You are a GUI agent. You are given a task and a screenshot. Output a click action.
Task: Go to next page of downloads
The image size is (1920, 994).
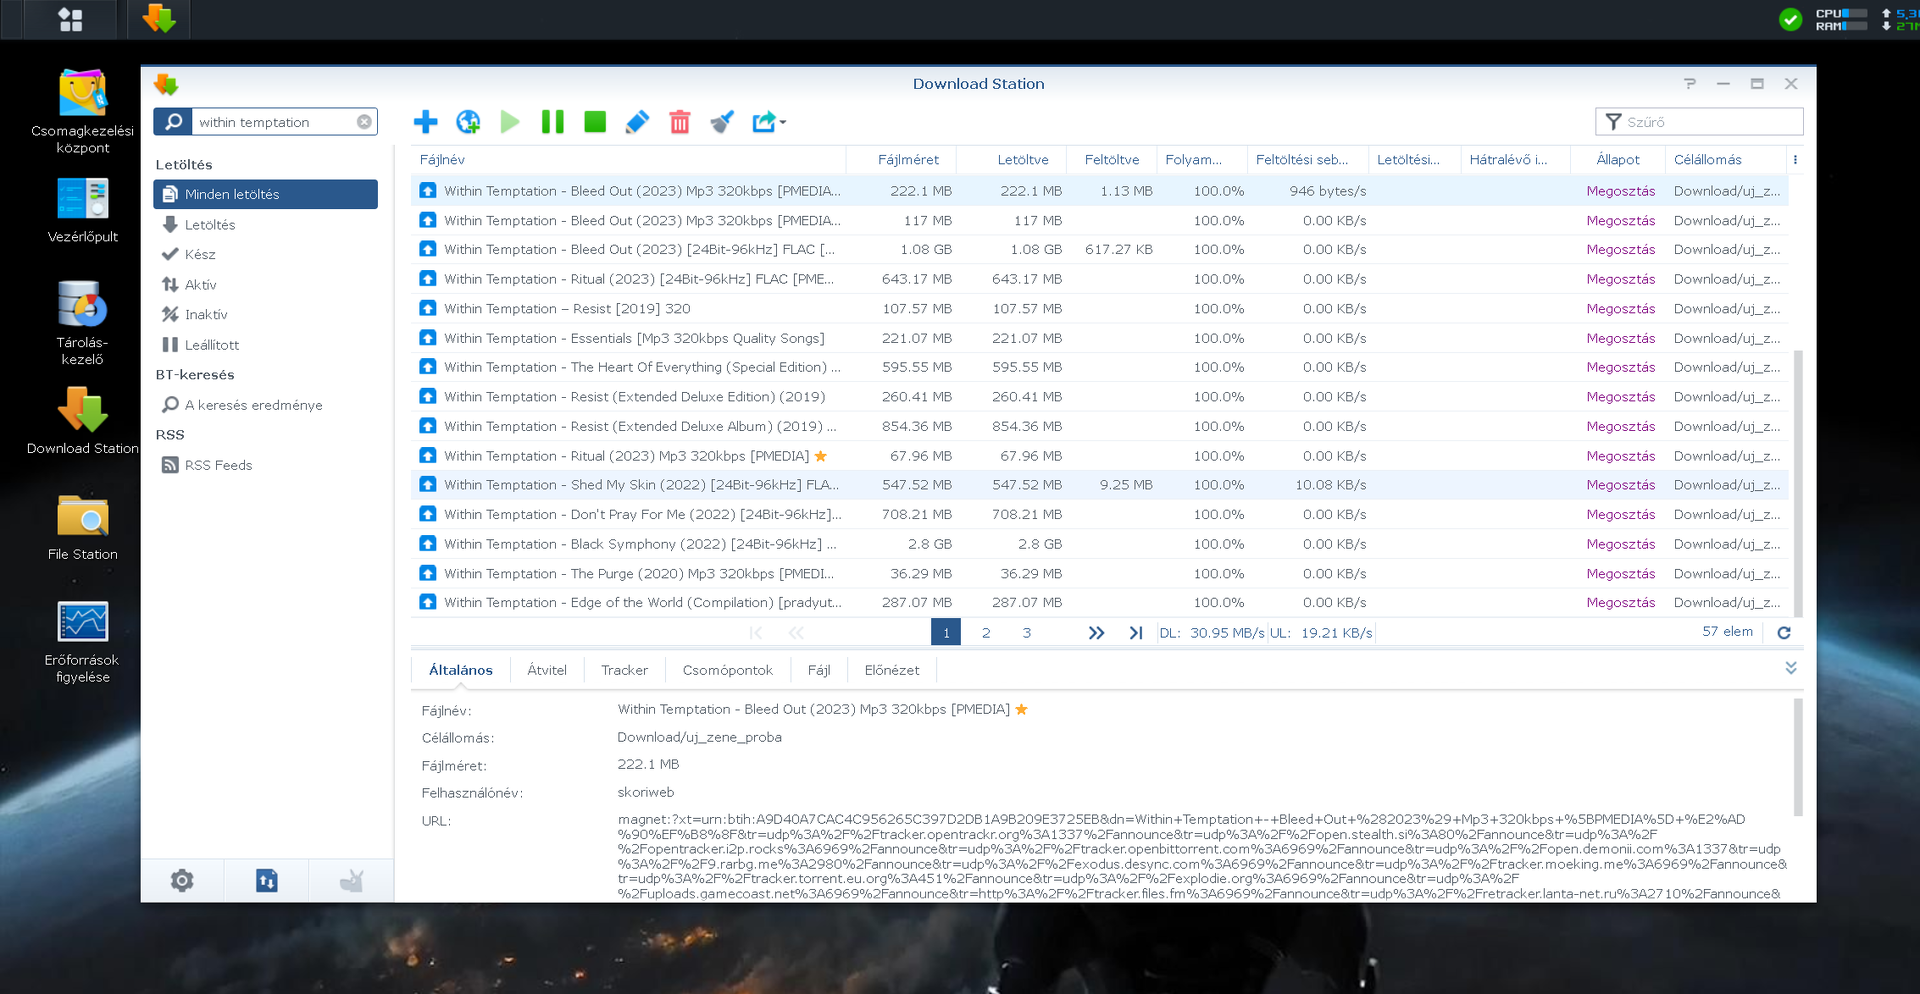click(1096, 633)
